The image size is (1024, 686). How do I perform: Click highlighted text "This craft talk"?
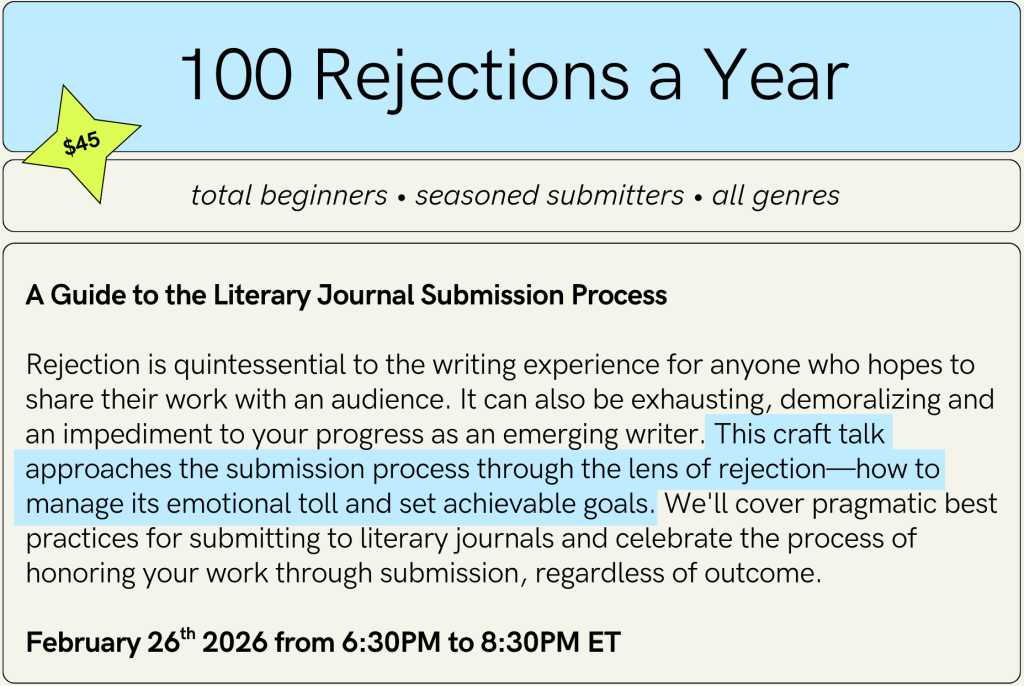click(801, 435)
